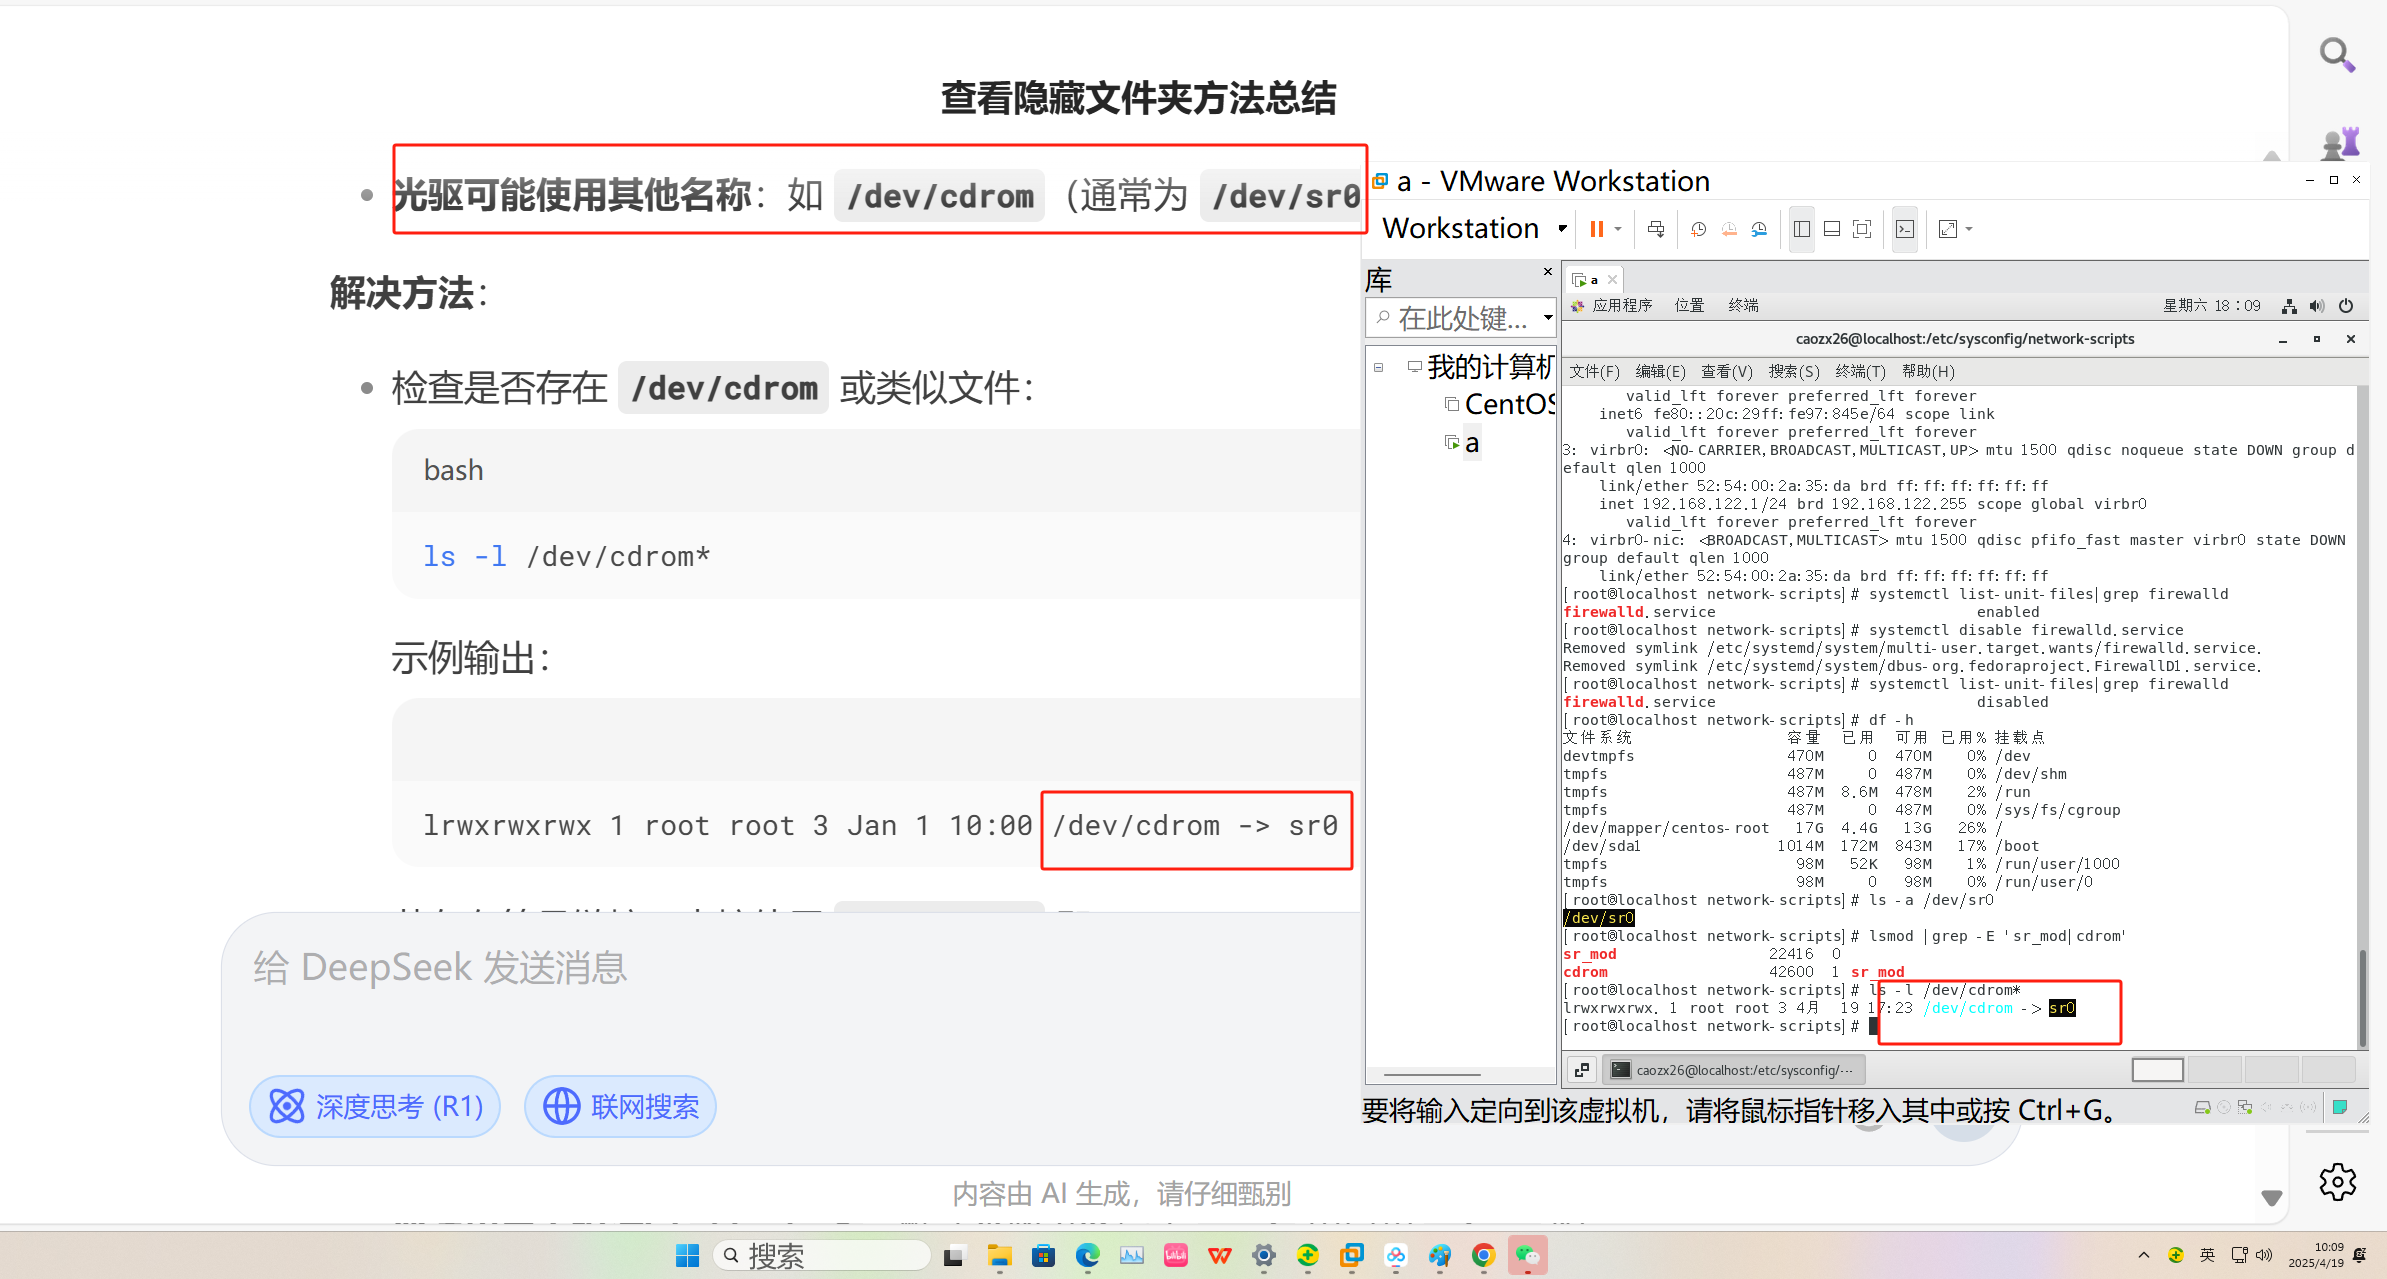2387x1279 pixels.
Task: Click the terminal taskbar button caozx26@localhost
Action: pos(1735,1070)
